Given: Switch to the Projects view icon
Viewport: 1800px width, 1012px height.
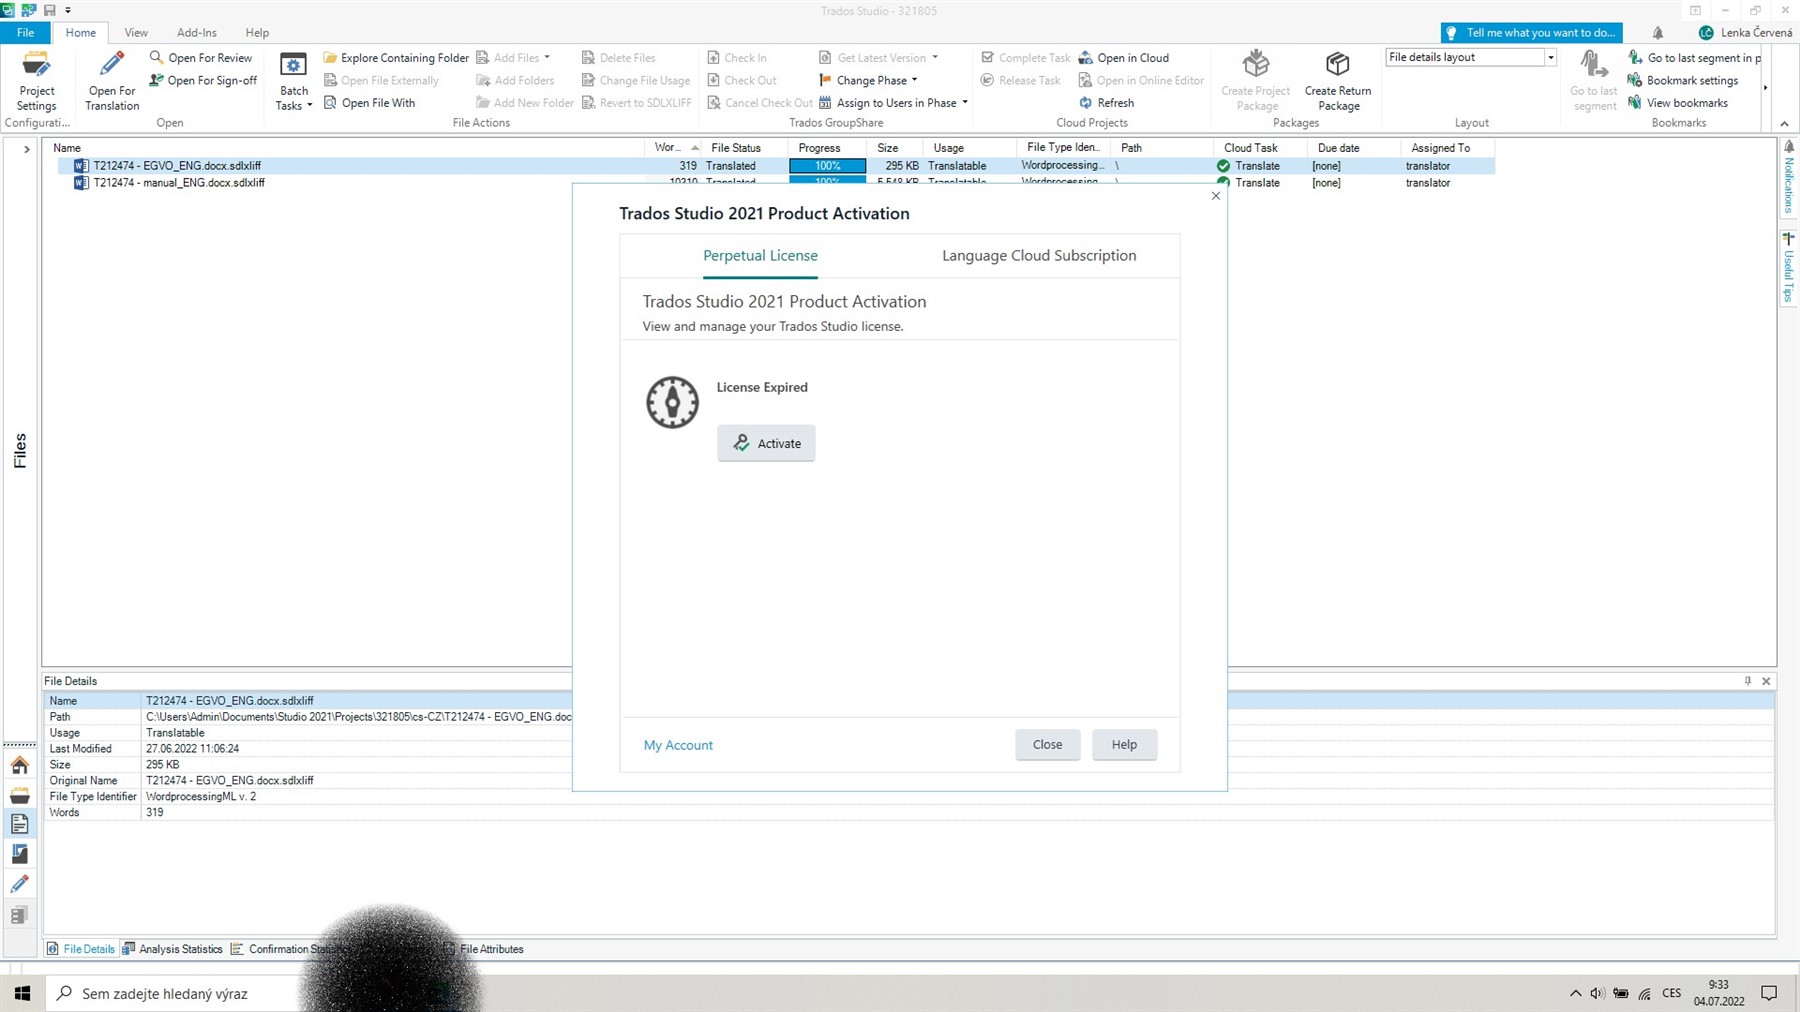Looking at the screenshot, I should click(x=20, y=795).
